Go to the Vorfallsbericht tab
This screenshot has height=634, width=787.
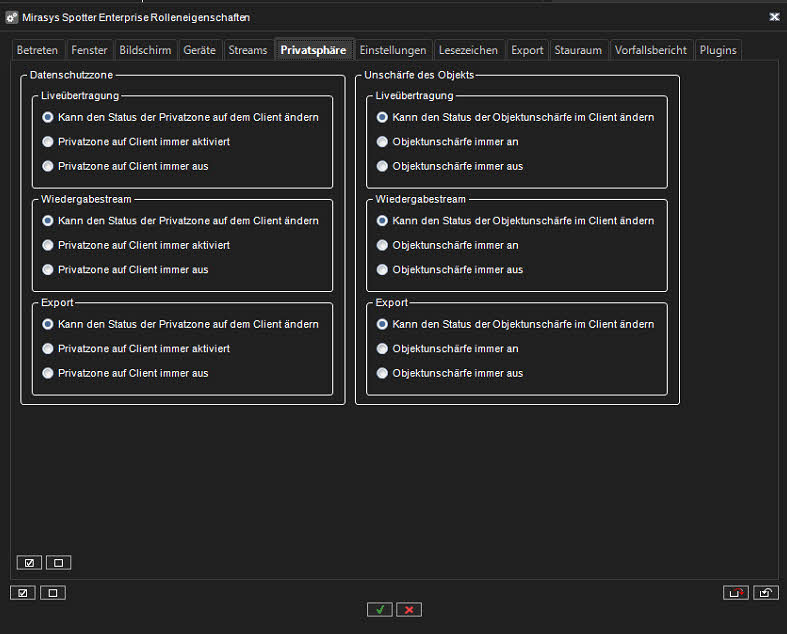point(650,50)
